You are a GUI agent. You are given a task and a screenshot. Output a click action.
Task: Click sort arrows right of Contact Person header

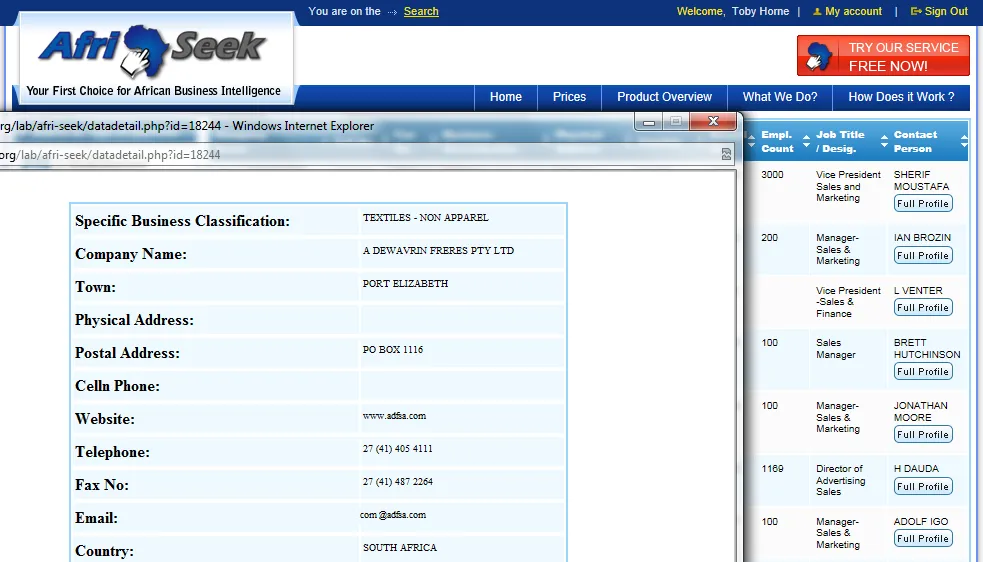pyautogui.click(x=964, y=142)
